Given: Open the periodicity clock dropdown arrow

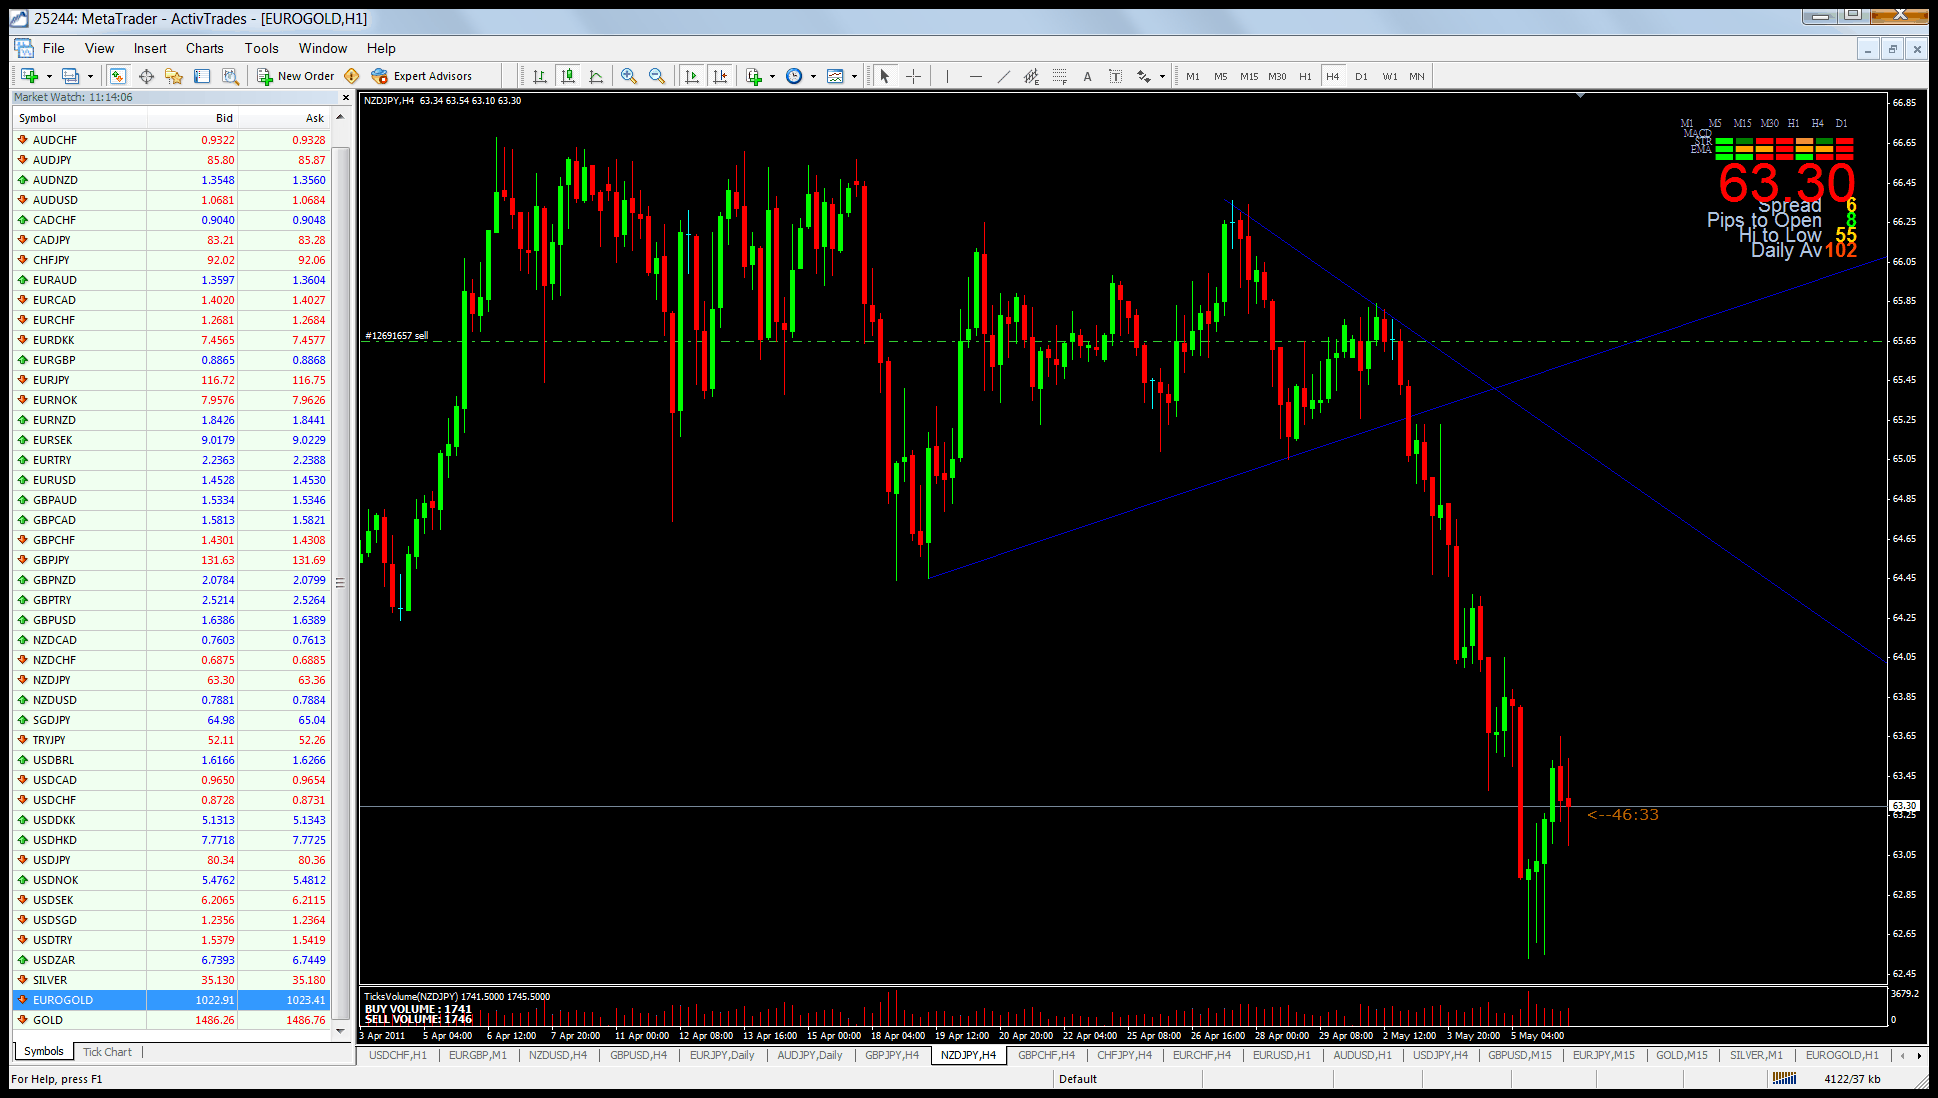Looking at the screenshot, I should tap(813, 76).
